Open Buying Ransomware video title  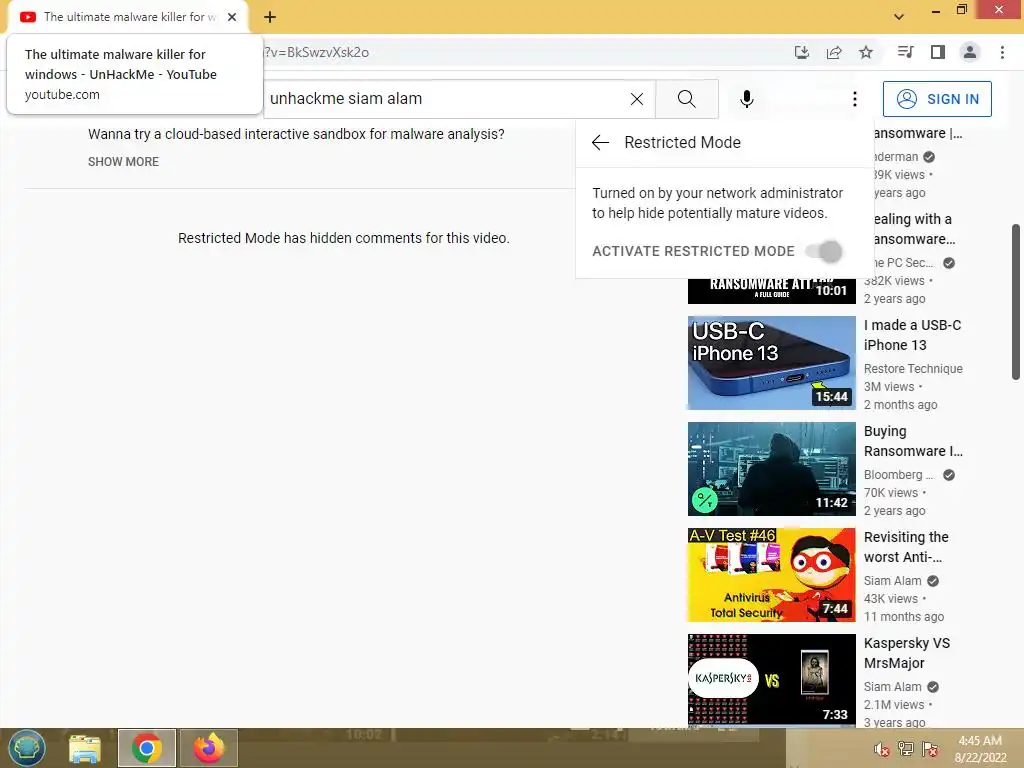pos(913,441)
